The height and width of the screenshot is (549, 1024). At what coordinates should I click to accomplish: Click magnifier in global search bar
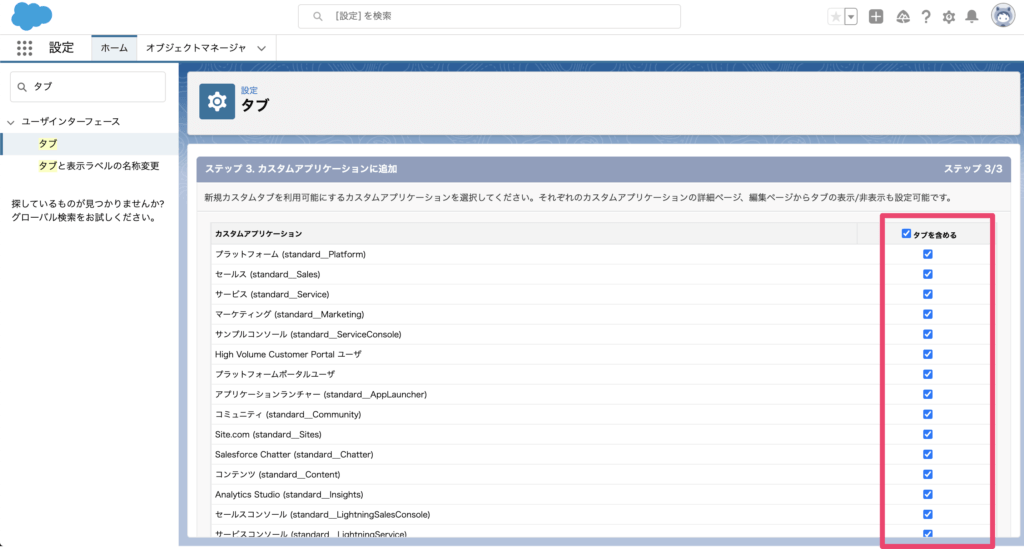(x=317, y=16)
